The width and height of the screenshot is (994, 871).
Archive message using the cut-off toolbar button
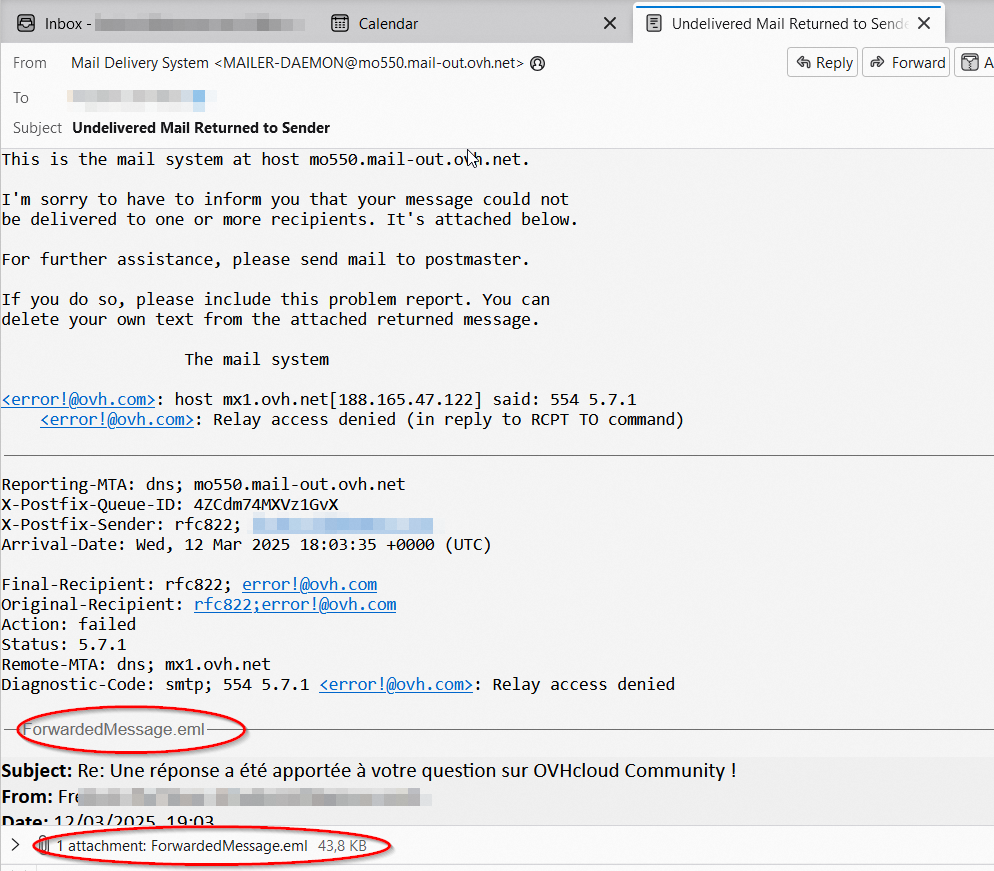click(x=974, y=63)
